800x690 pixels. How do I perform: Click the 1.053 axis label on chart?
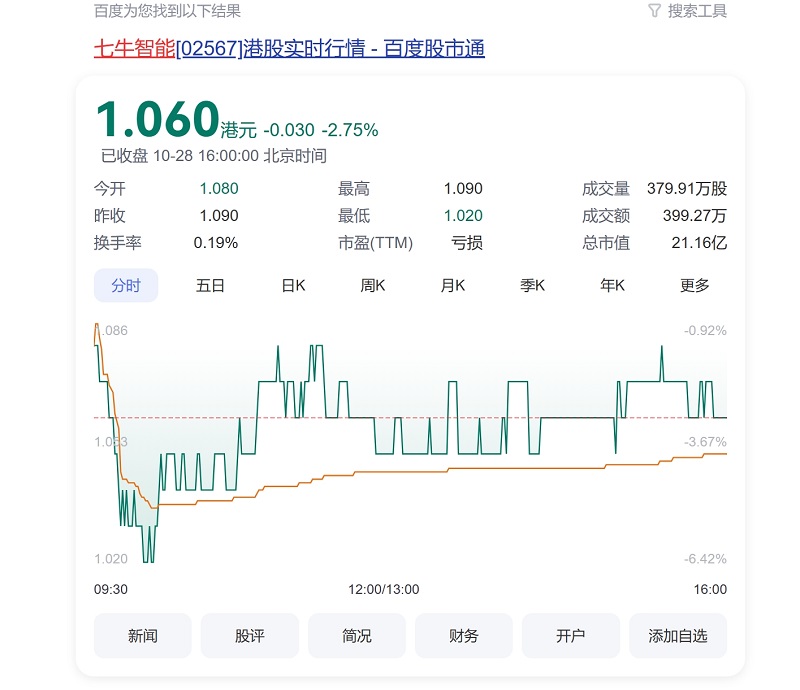click(111, 442)
